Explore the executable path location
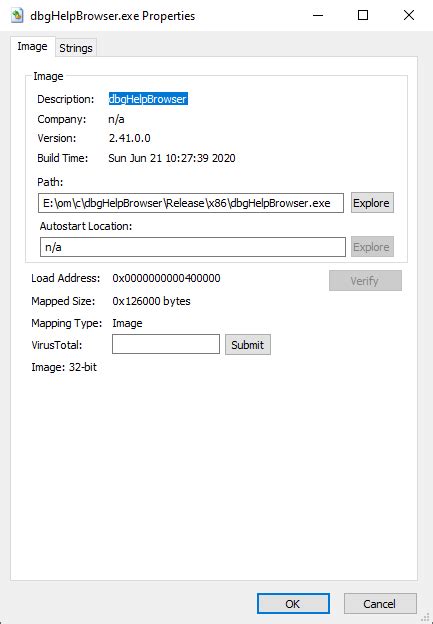This screenshot has width=433, height=624. (372, 203)
